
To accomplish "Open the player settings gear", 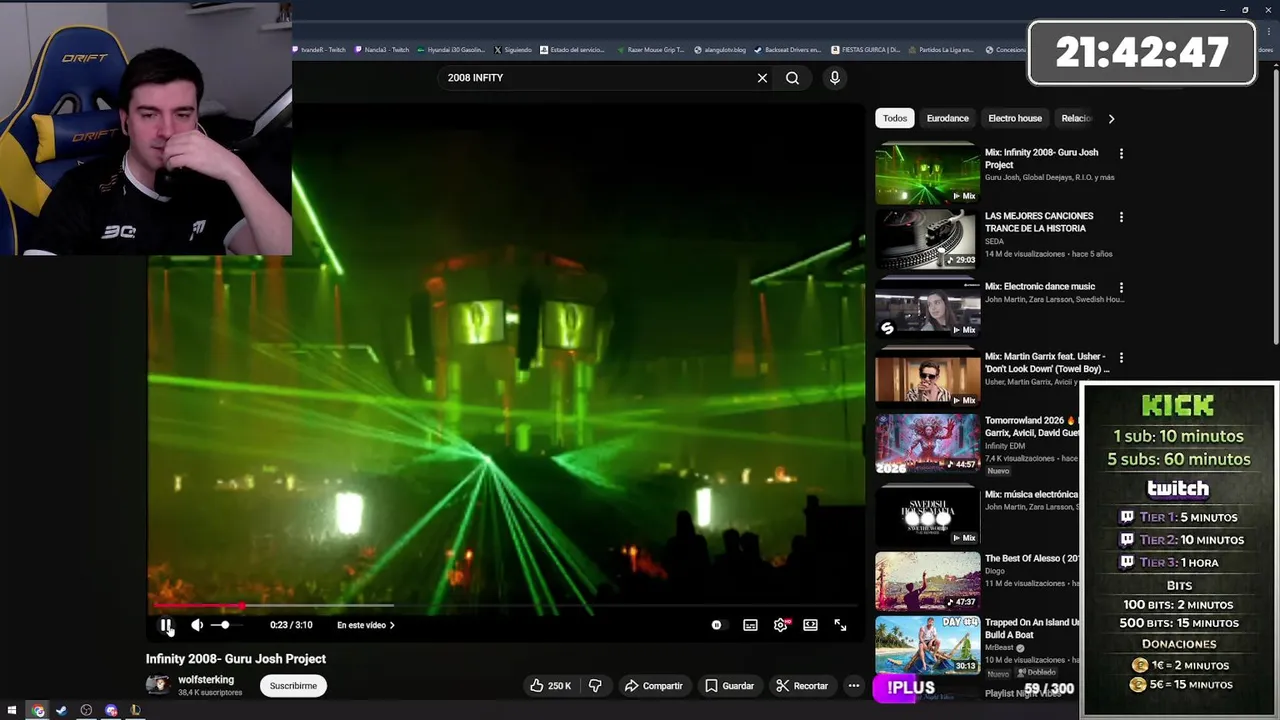I will coord(780,625).
